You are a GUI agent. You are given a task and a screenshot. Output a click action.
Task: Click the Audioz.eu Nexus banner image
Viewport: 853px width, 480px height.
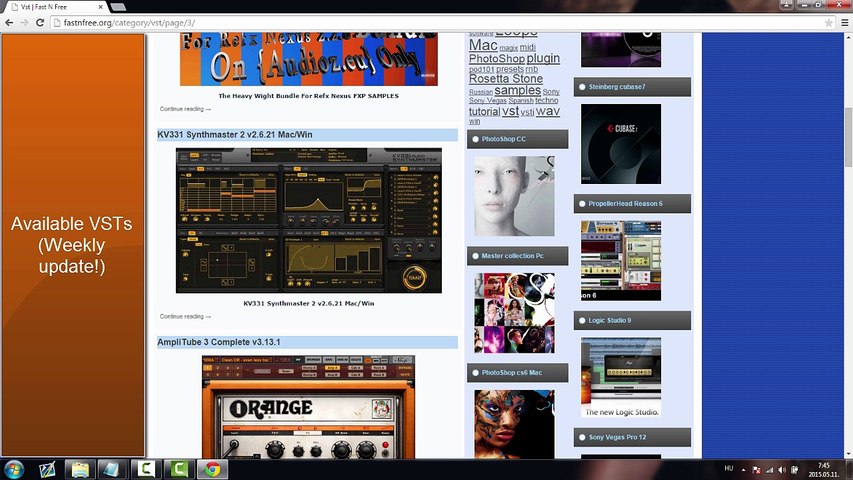[x=308, y=59]
